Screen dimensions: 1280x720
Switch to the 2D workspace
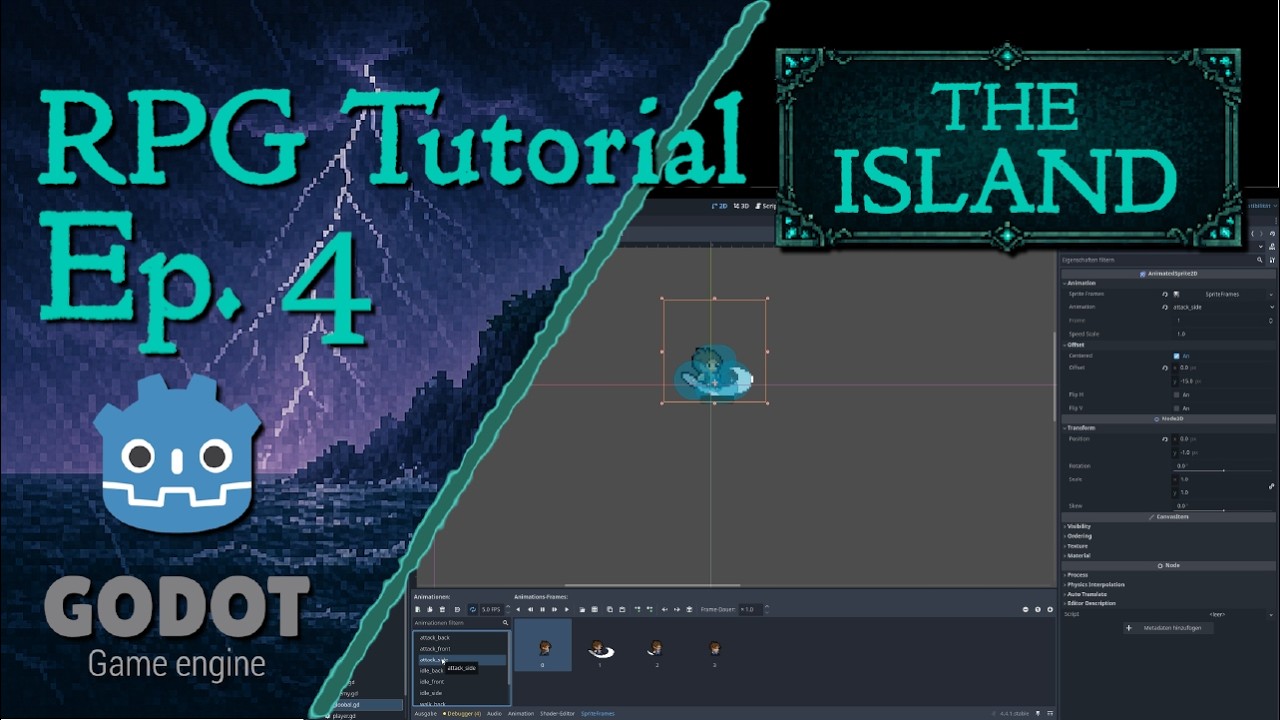pyautogui.click(x=719, y=206)
